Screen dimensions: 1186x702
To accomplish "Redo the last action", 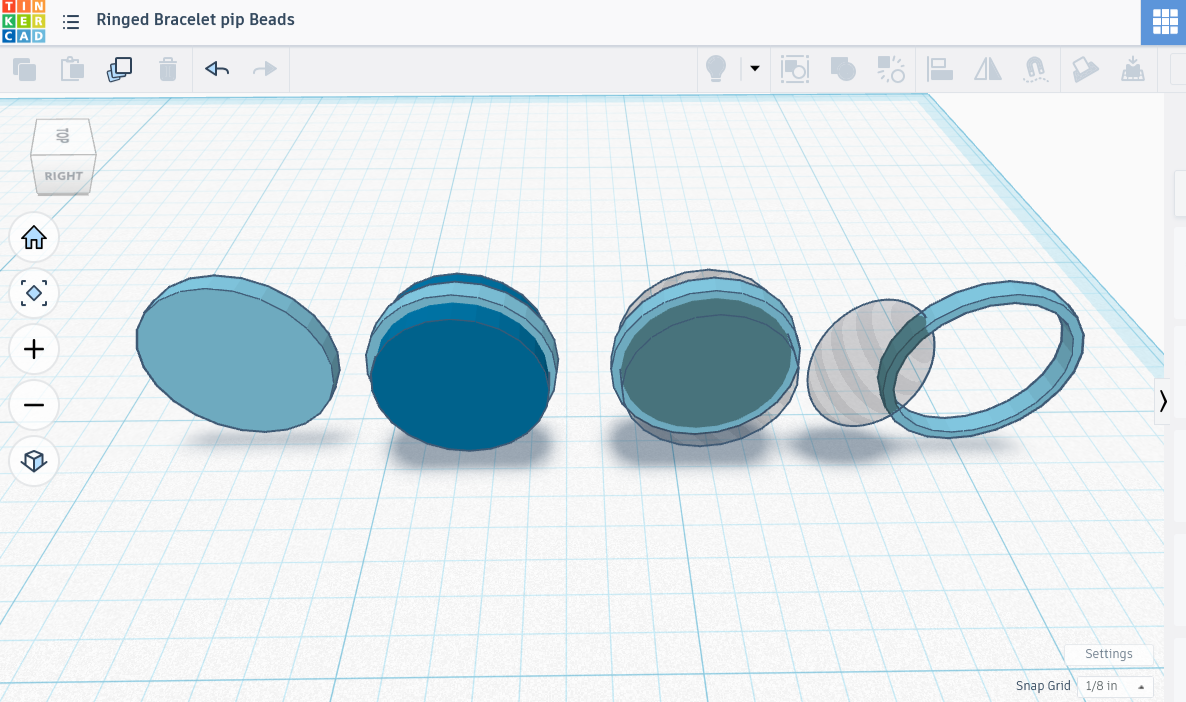I will [x=265, y=69].
